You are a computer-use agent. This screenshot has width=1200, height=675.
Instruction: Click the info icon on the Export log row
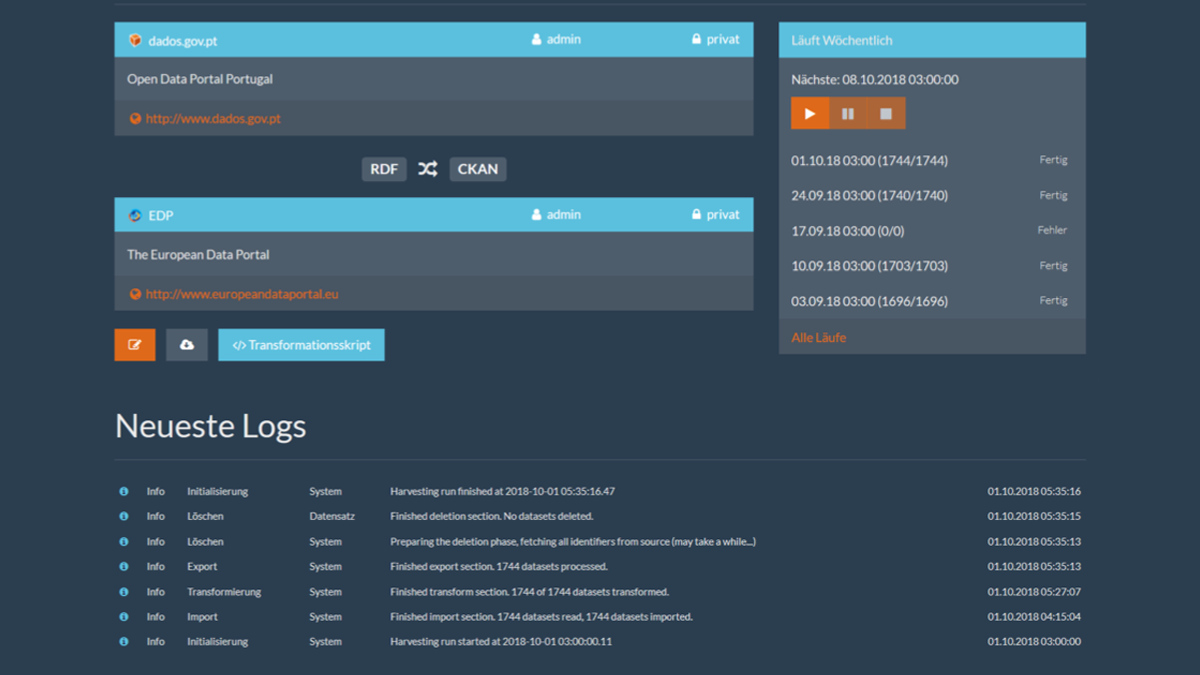123,566
